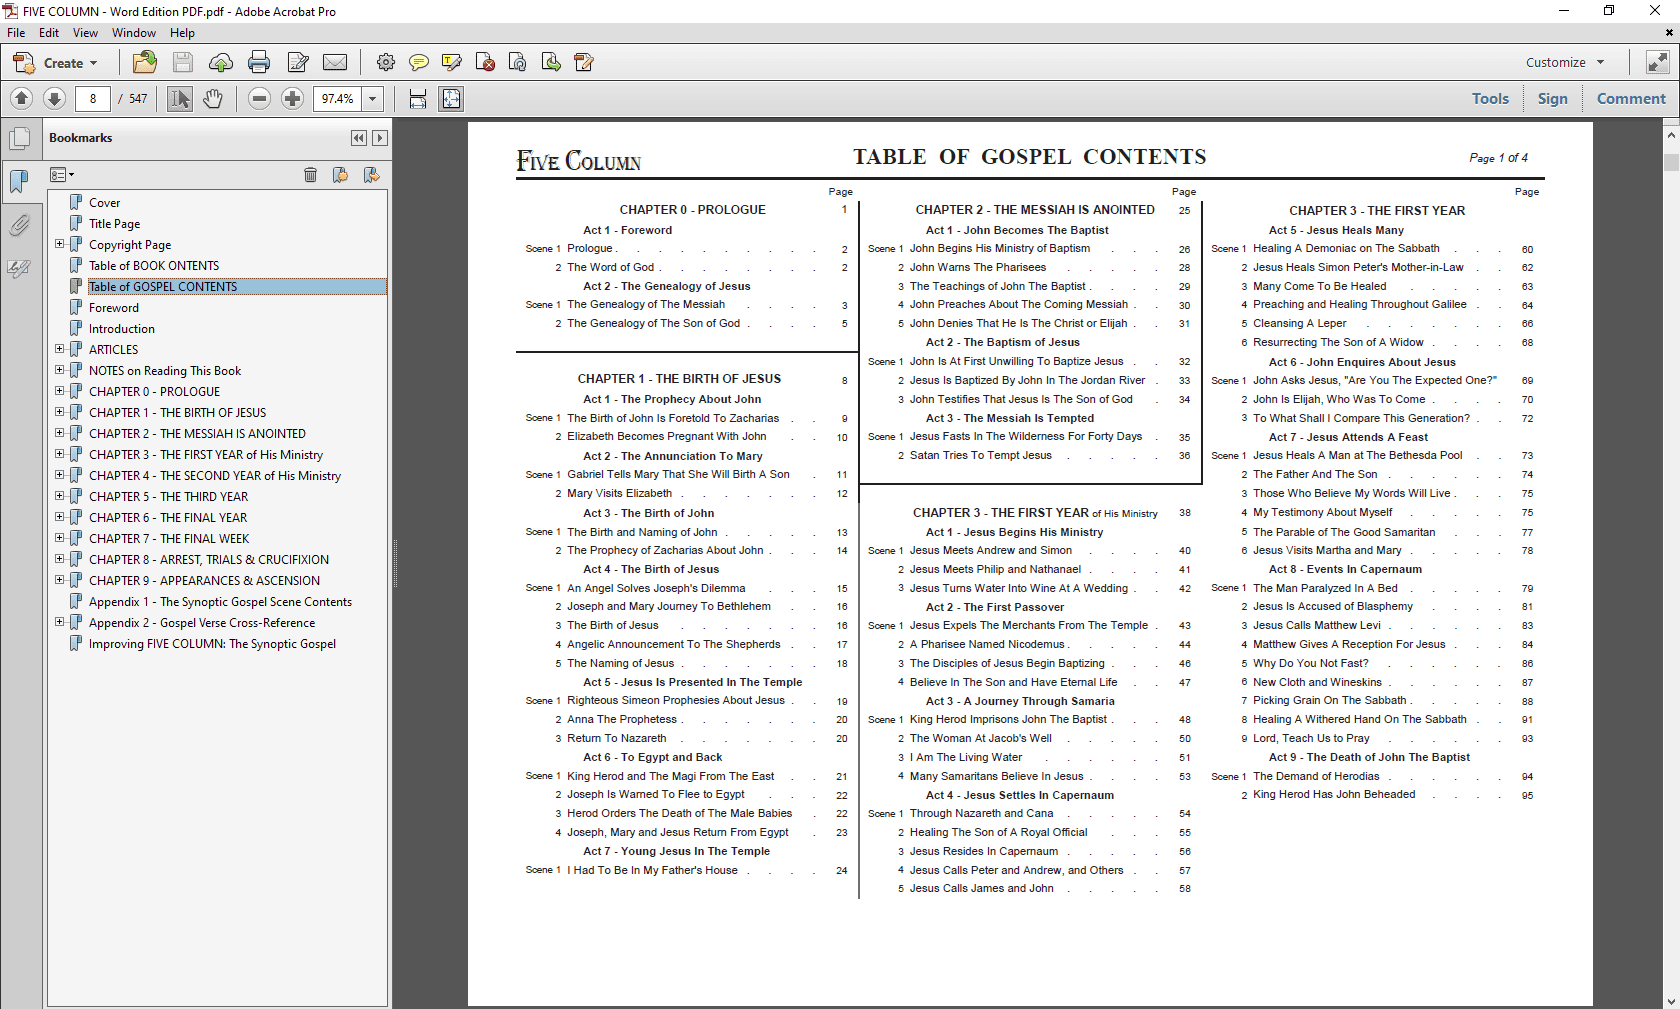This screenshot has width=1680, height=1009.
Task: Zoom in with the plus button
Action: coord(292,98)
